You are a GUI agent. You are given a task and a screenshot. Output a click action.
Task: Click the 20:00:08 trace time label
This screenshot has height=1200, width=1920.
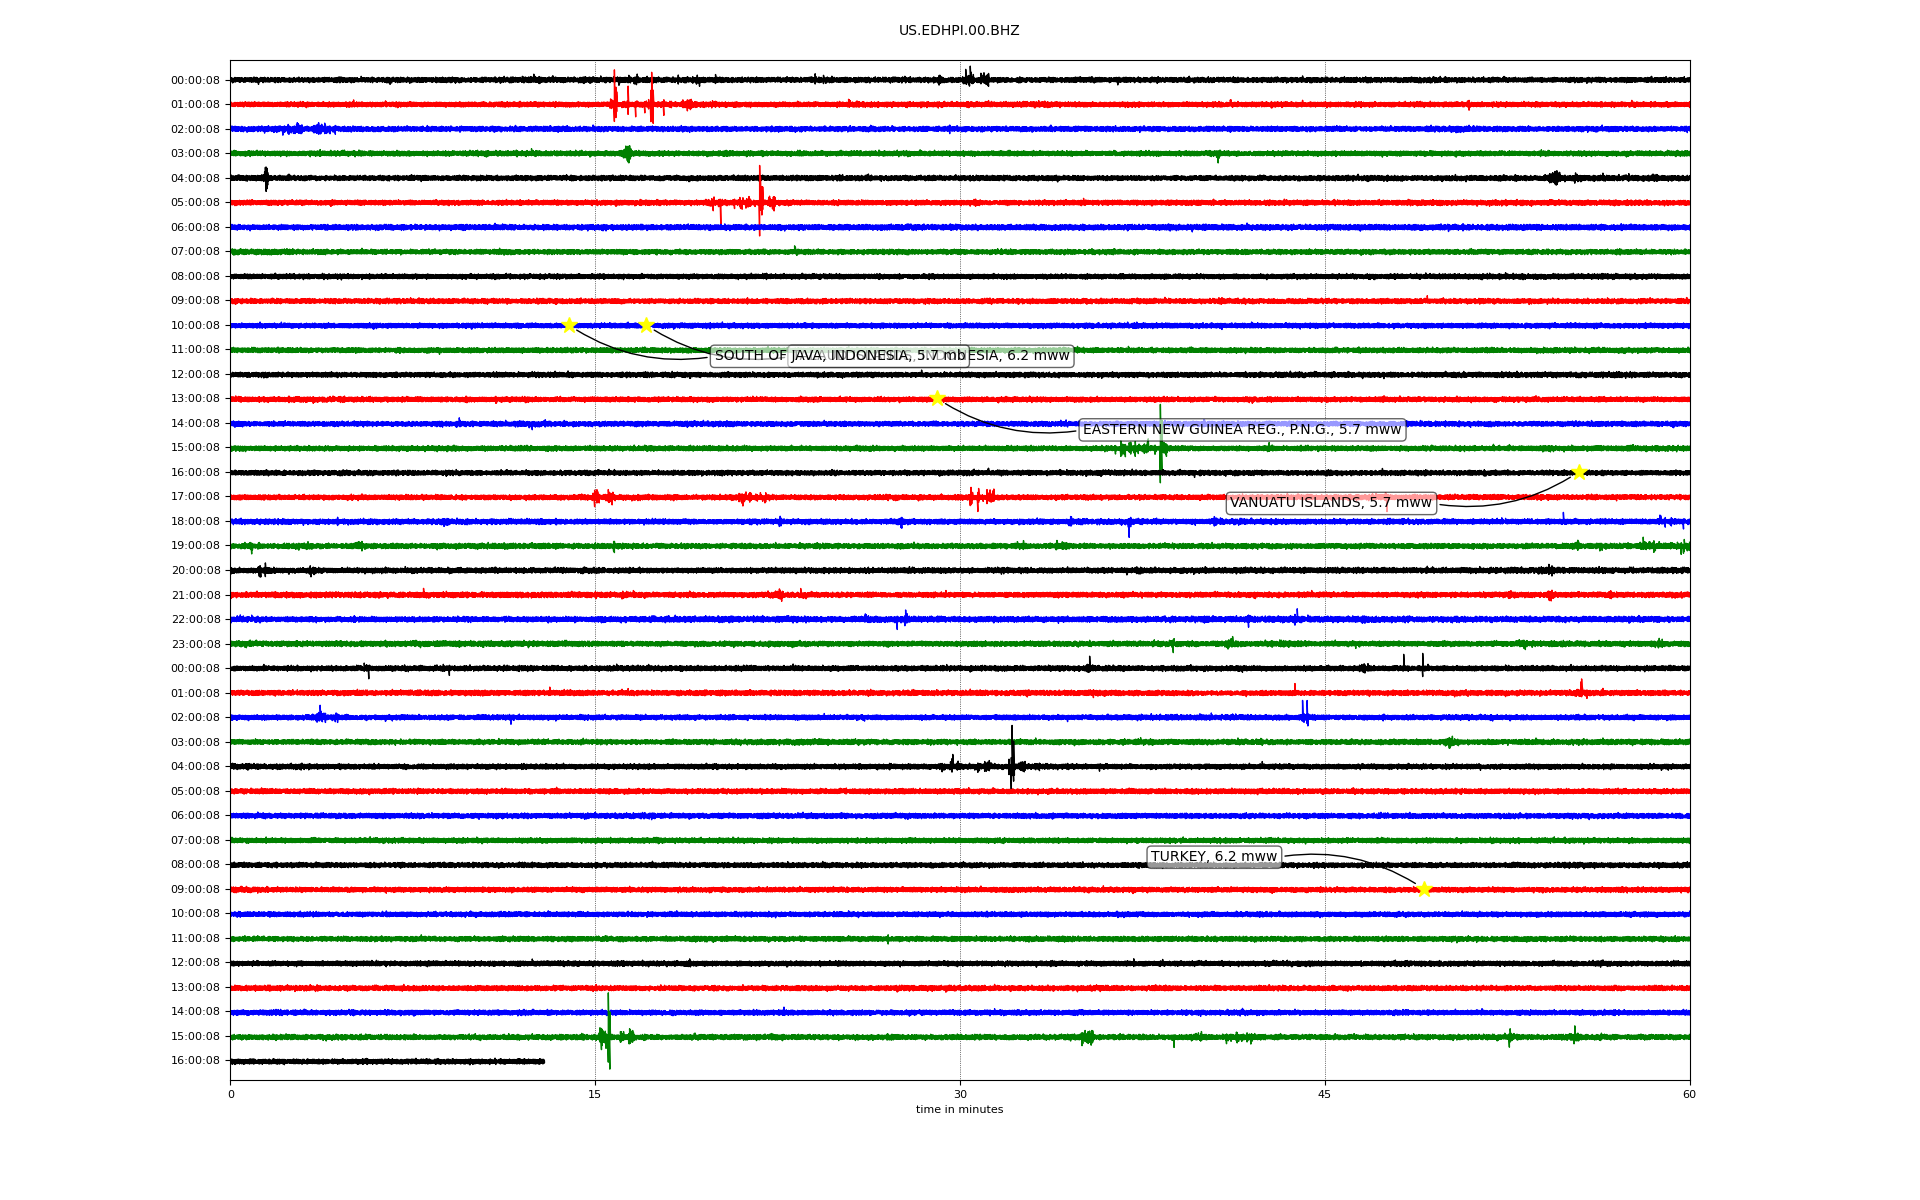195,570
